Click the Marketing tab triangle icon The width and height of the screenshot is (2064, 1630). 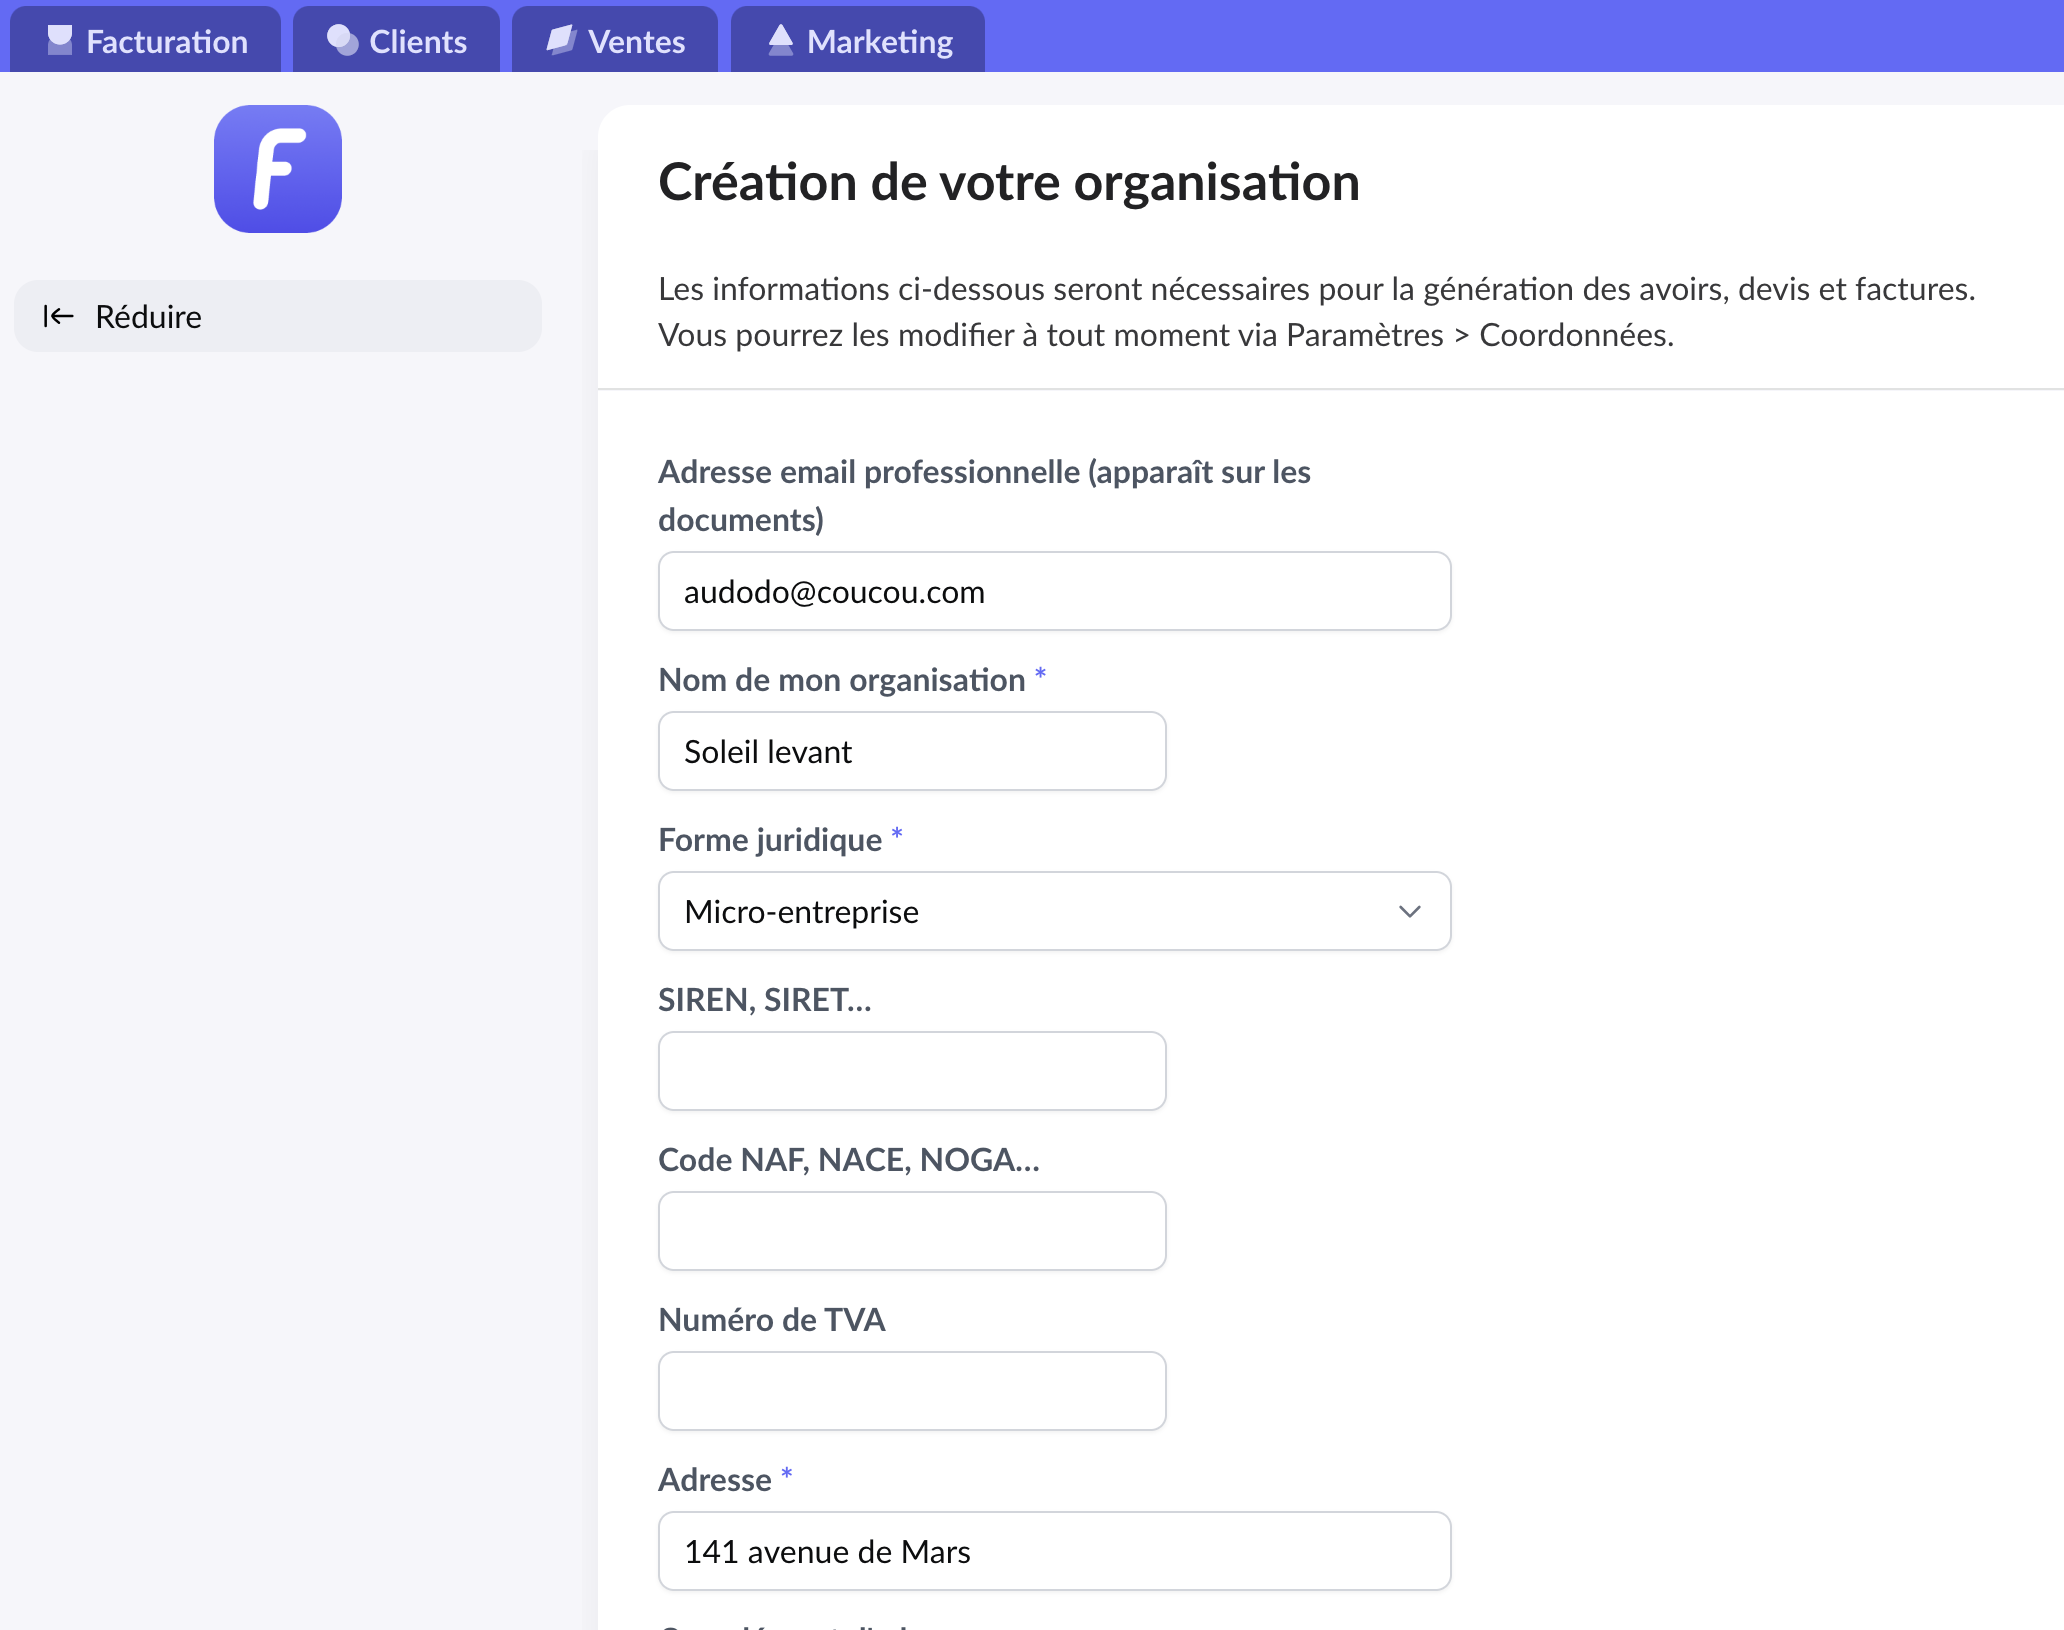[780, 40]
